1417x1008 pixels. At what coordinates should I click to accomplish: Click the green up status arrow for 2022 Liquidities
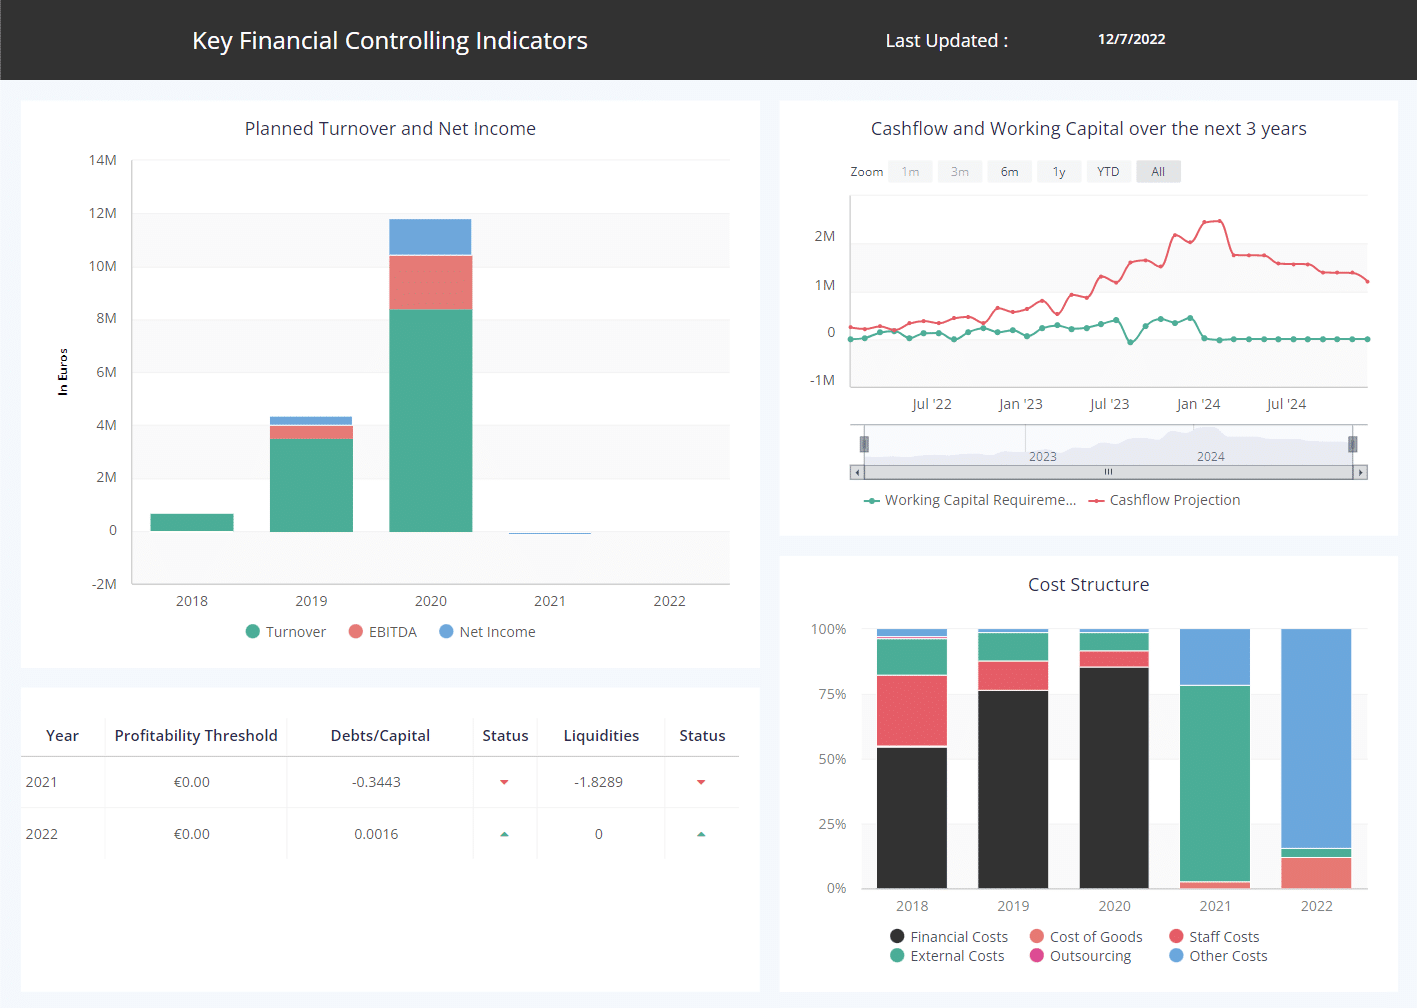coord(701,834)
